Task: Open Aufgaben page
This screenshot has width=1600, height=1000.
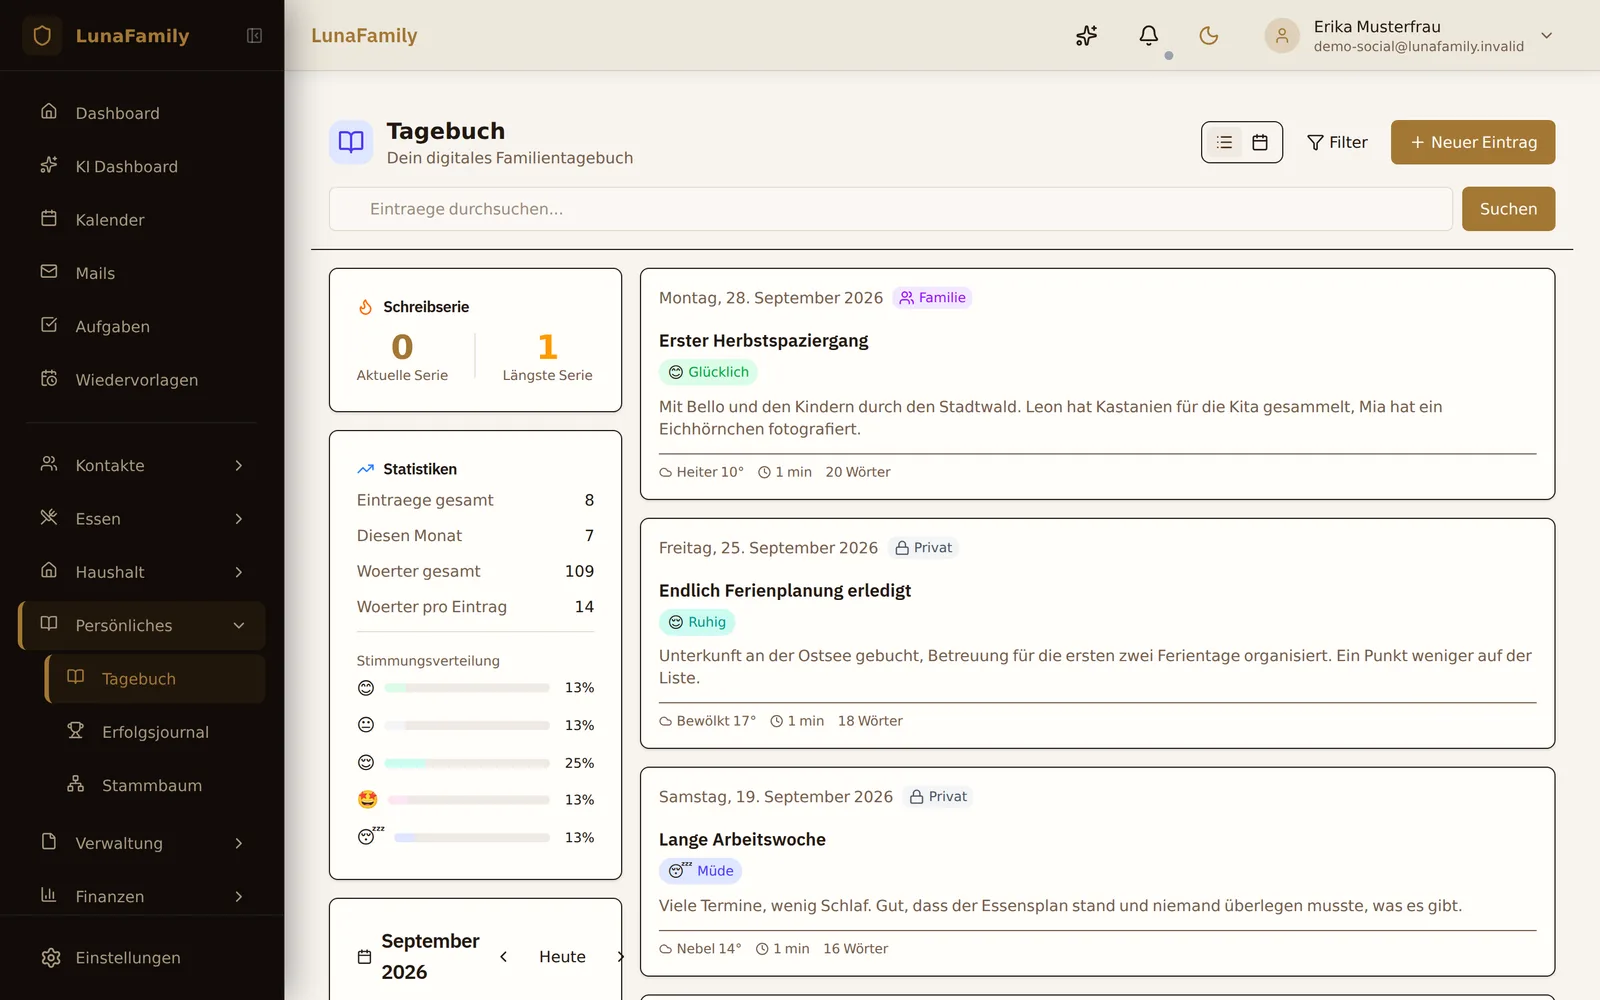Action: click(142, 326)
